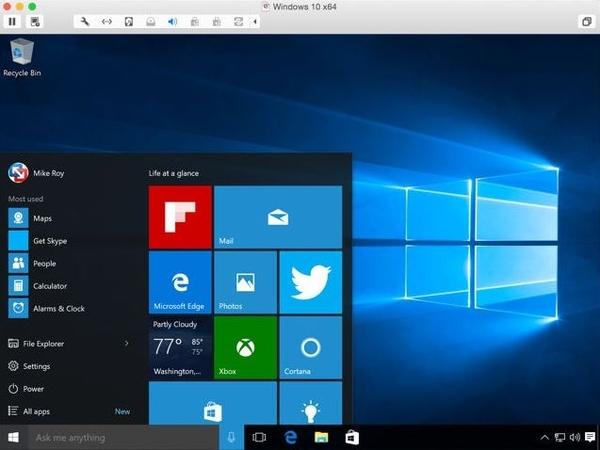Click the CD/DVD drive icon
This screenshot has height=450, width=600.
(x=151, y=21)
